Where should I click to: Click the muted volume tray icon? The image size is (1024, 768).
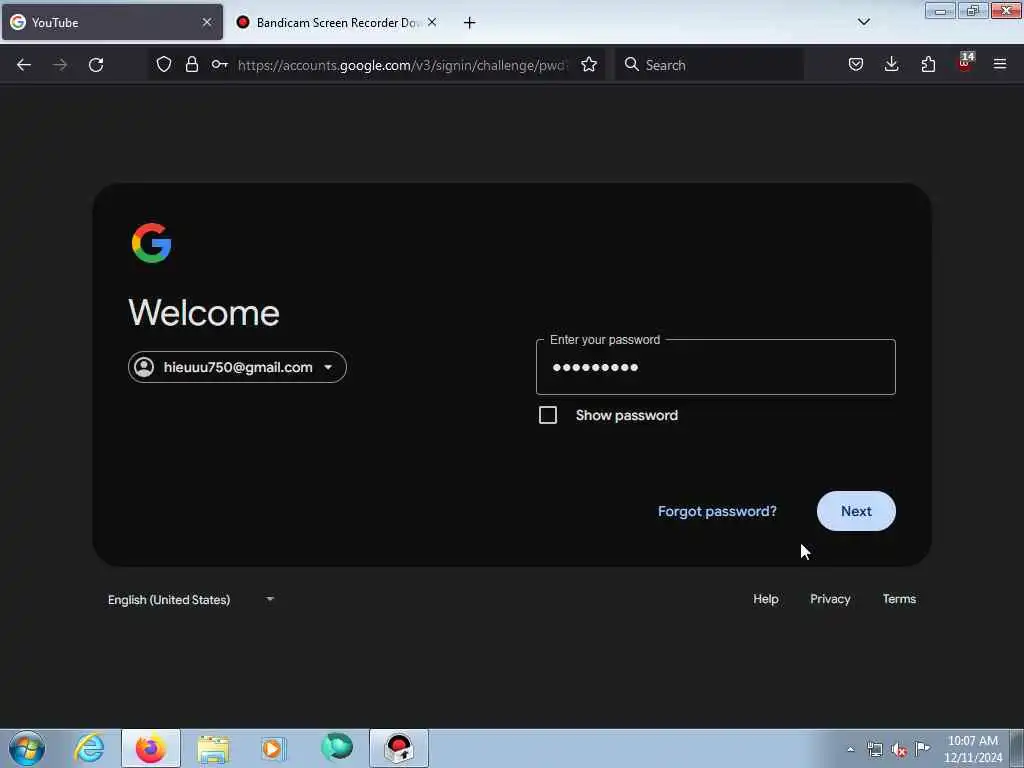click(899, 749)
